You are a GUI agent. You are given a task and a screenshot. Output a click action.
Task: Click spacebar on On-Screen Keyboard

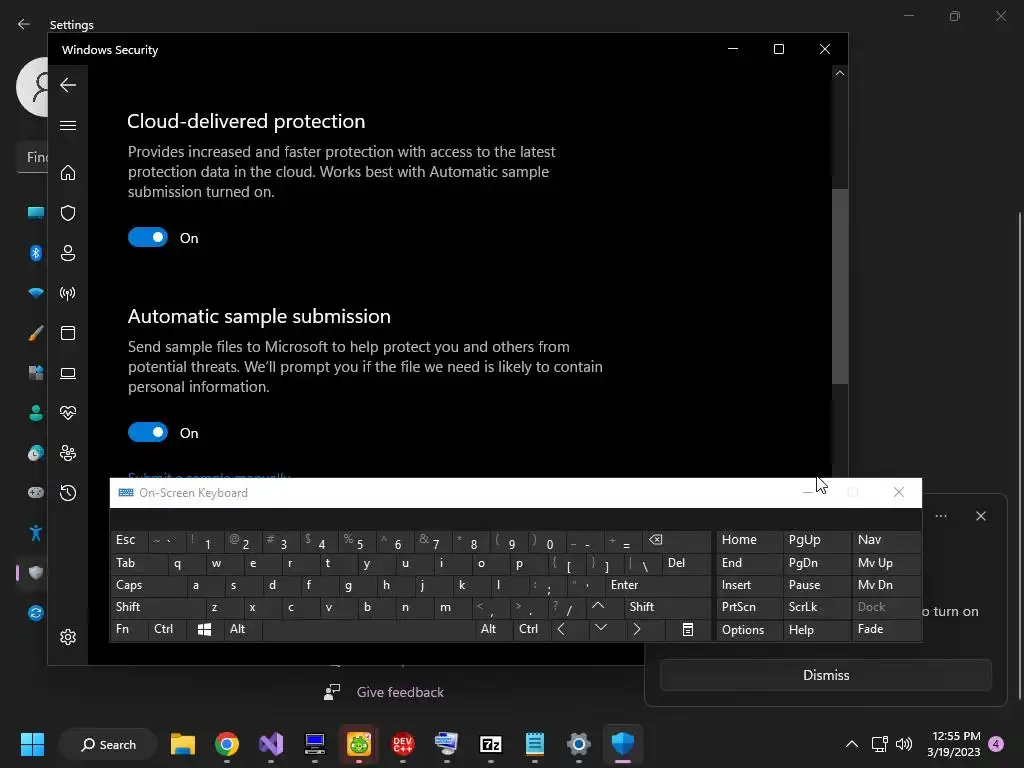click(368, 630)
